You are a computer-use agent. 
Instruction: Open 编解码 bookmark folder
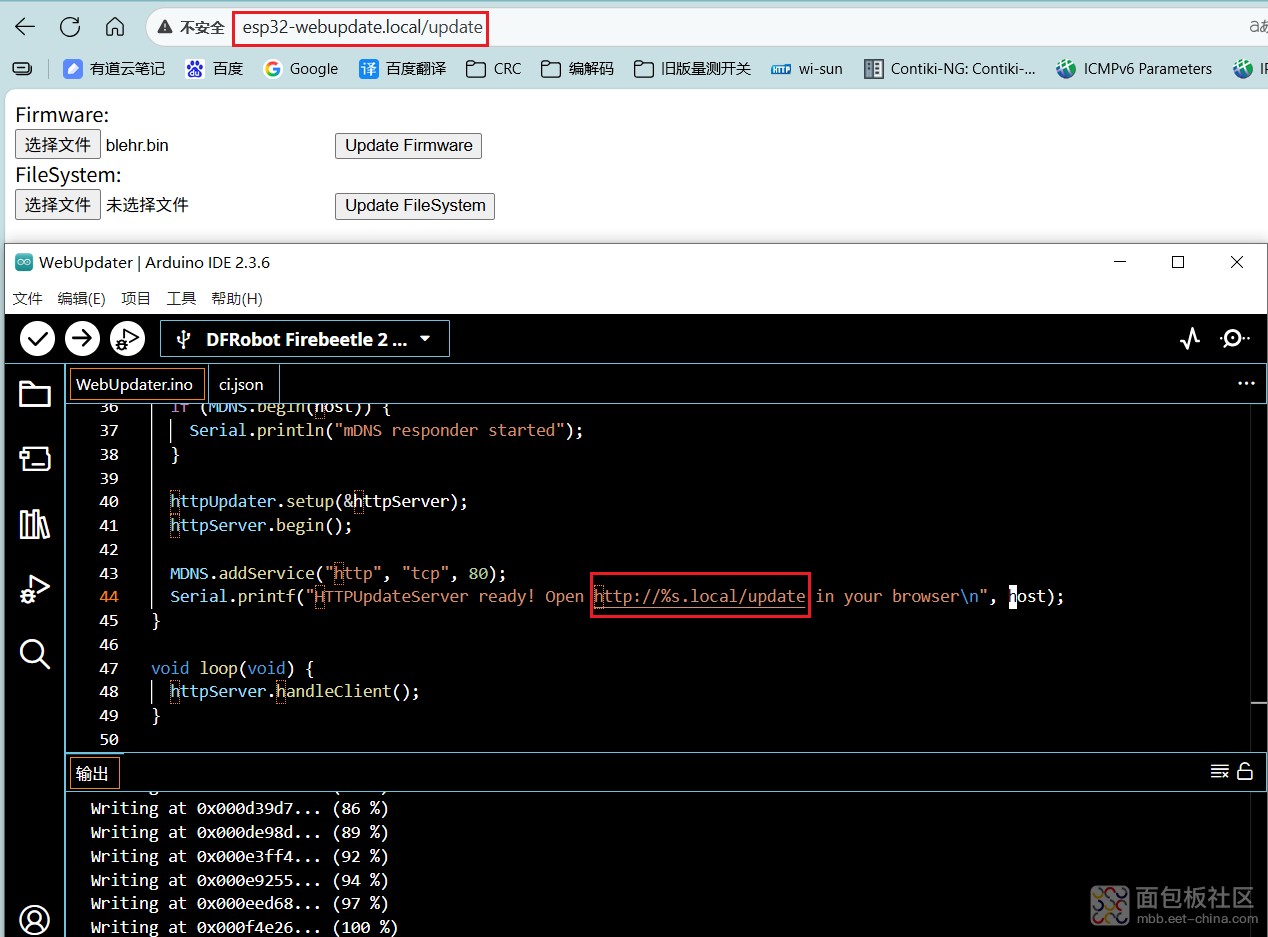577,69
